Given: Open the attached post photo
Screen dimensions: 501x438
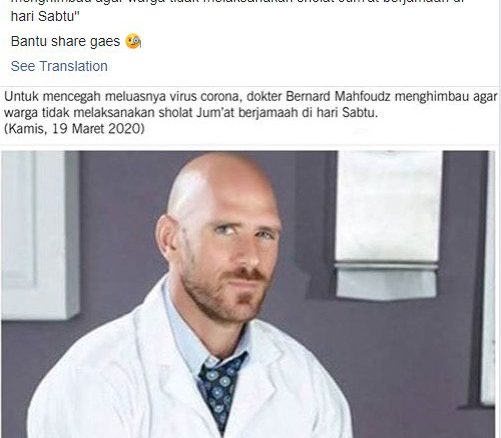Looking at the screenshot, I should 248,294.
